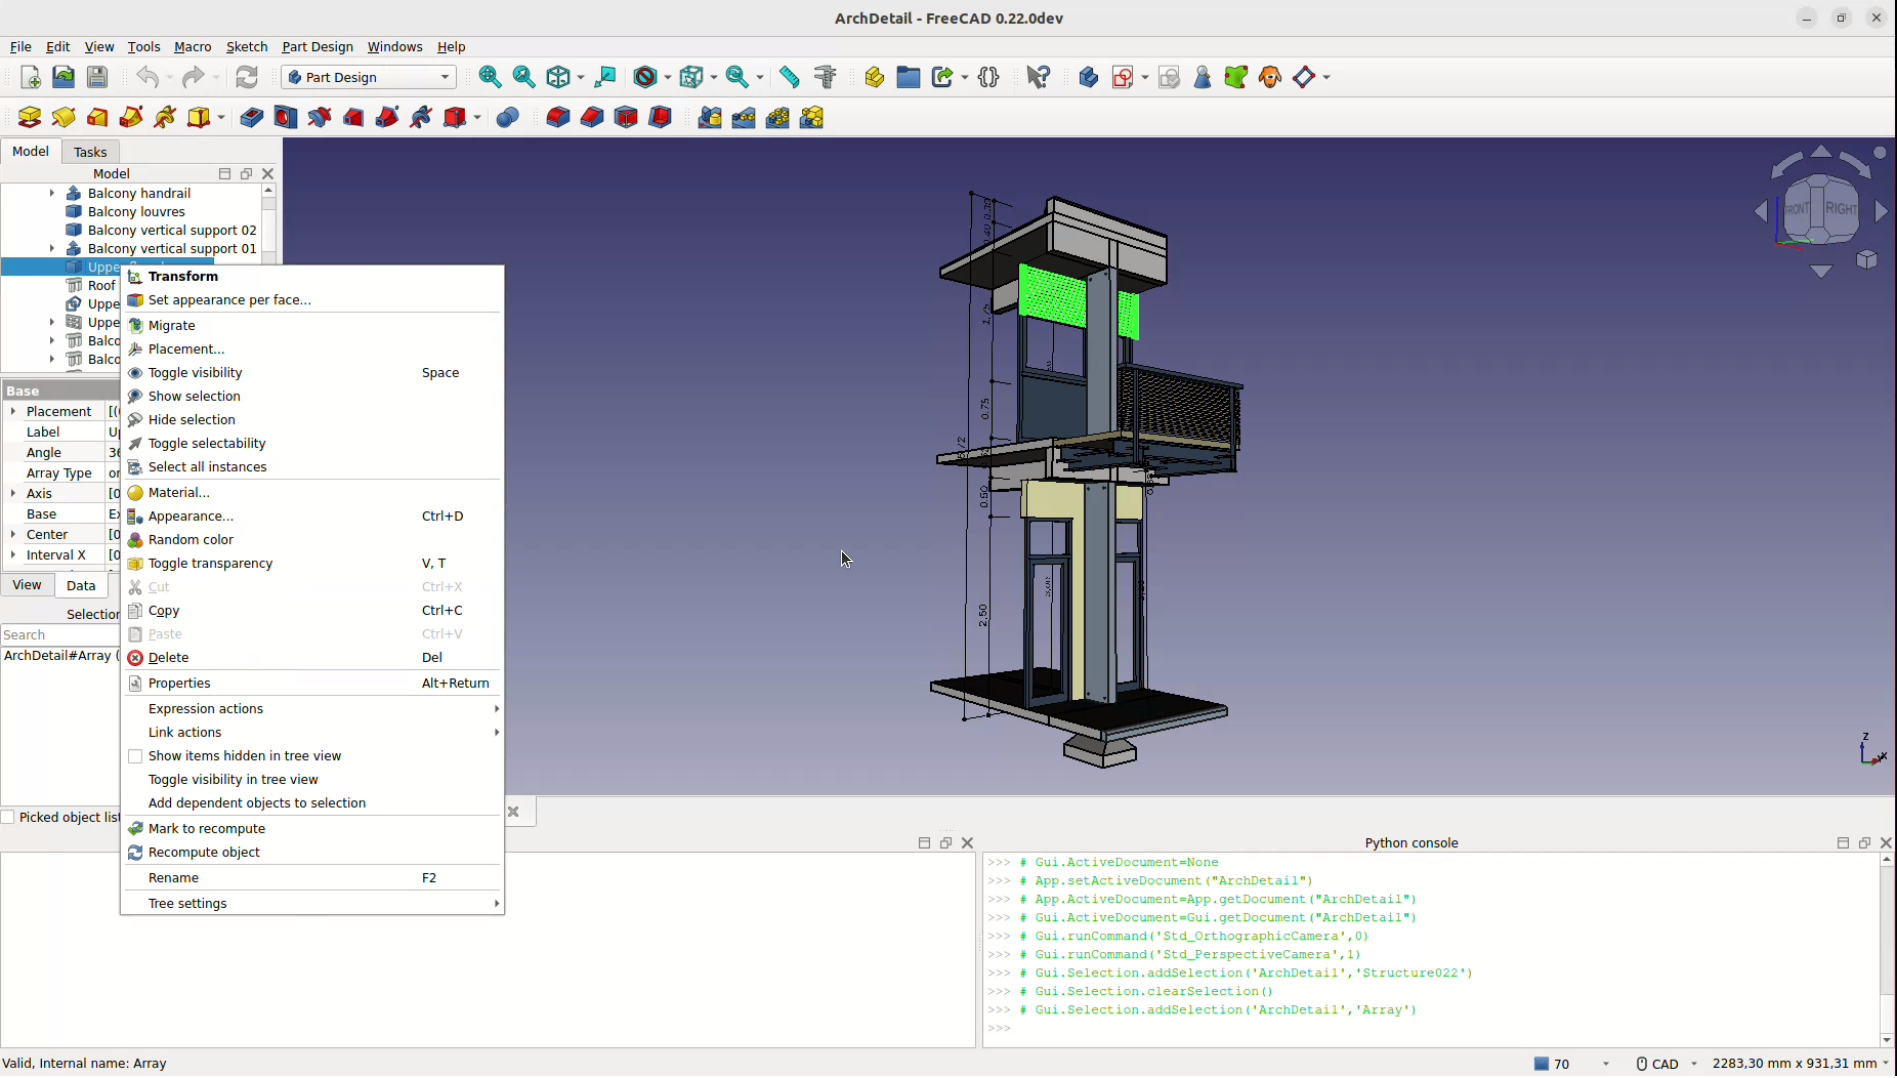Viewport: 1897px width, 1078px height.
Task: Open the Part Design workbench dropdown
Action: (368, 77)
